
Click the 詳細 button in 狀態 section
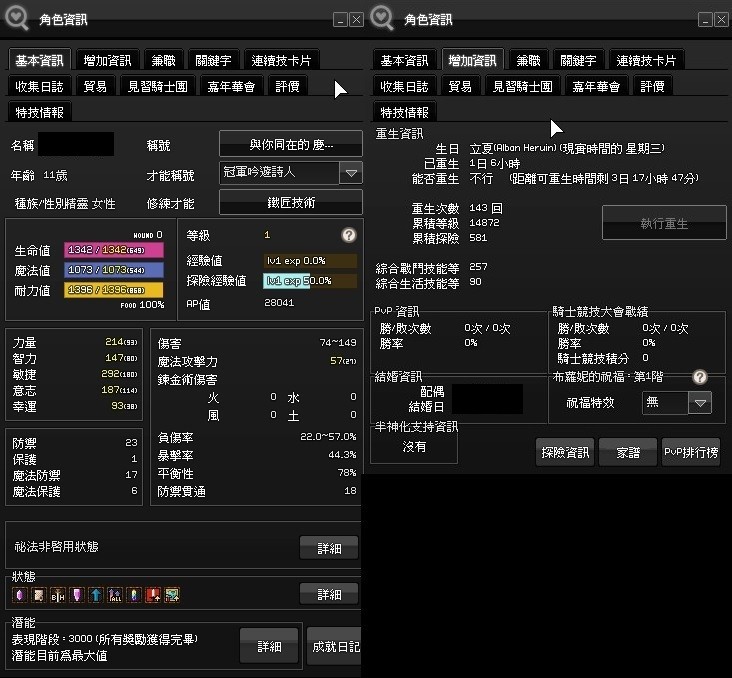click(329, 594)
